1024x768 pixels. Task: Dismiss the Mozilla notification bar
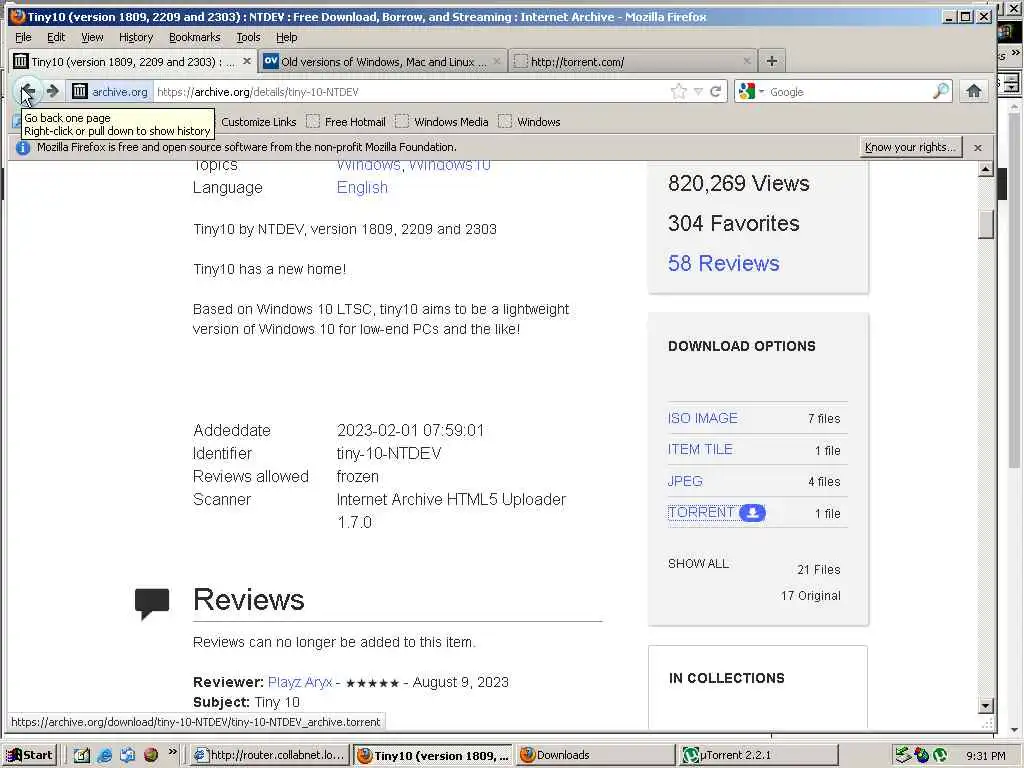tap(978, 148)
